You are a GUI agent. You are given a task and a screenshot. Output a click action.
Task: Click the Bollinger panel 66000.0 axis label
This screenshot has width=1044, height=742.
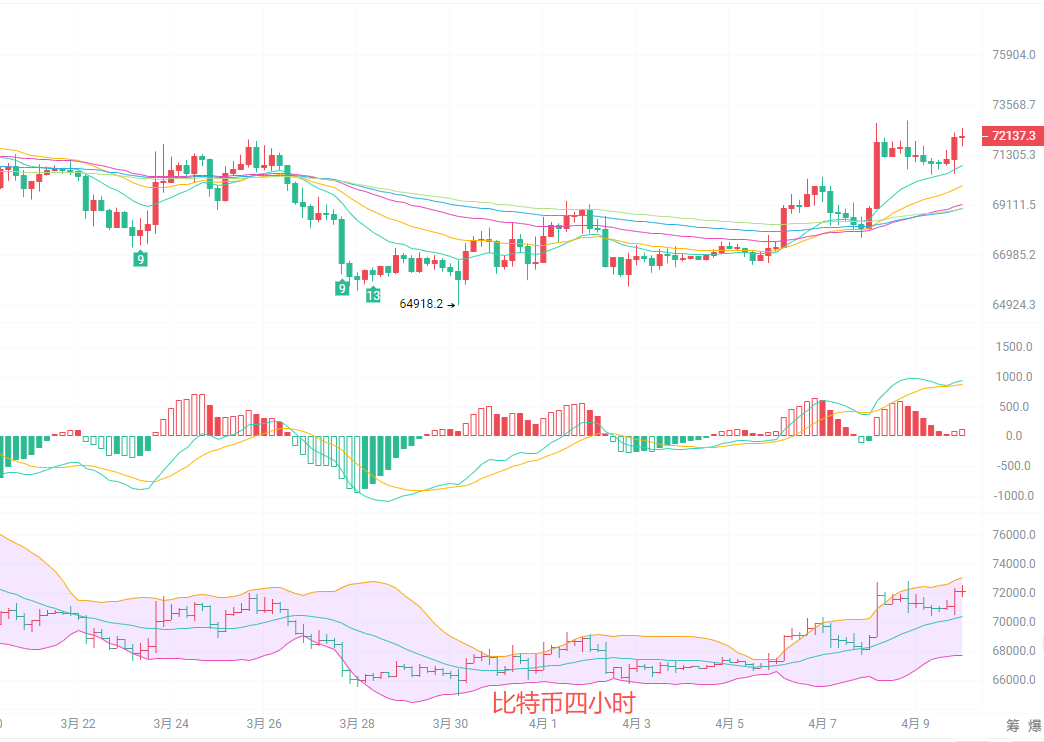[1013, 680]
